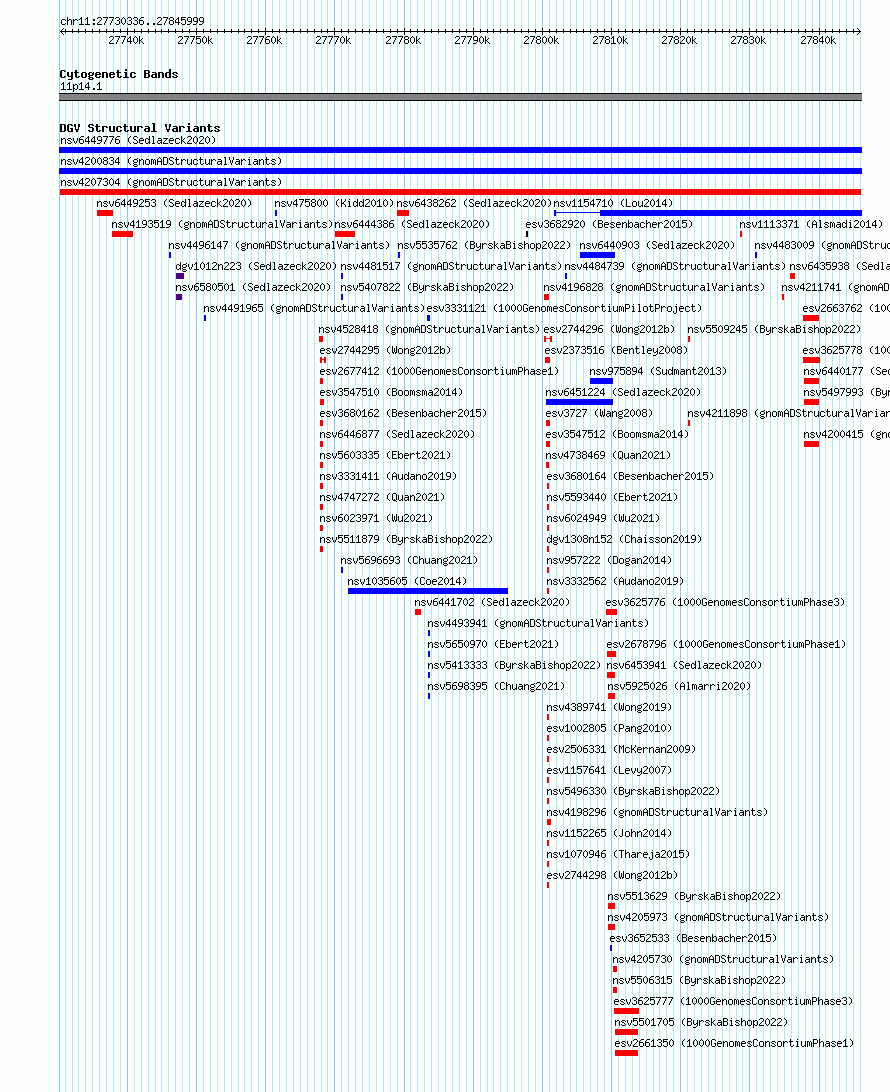
Task: Open nsv975894 (Sudmant2013)
Action: point(658,370)
